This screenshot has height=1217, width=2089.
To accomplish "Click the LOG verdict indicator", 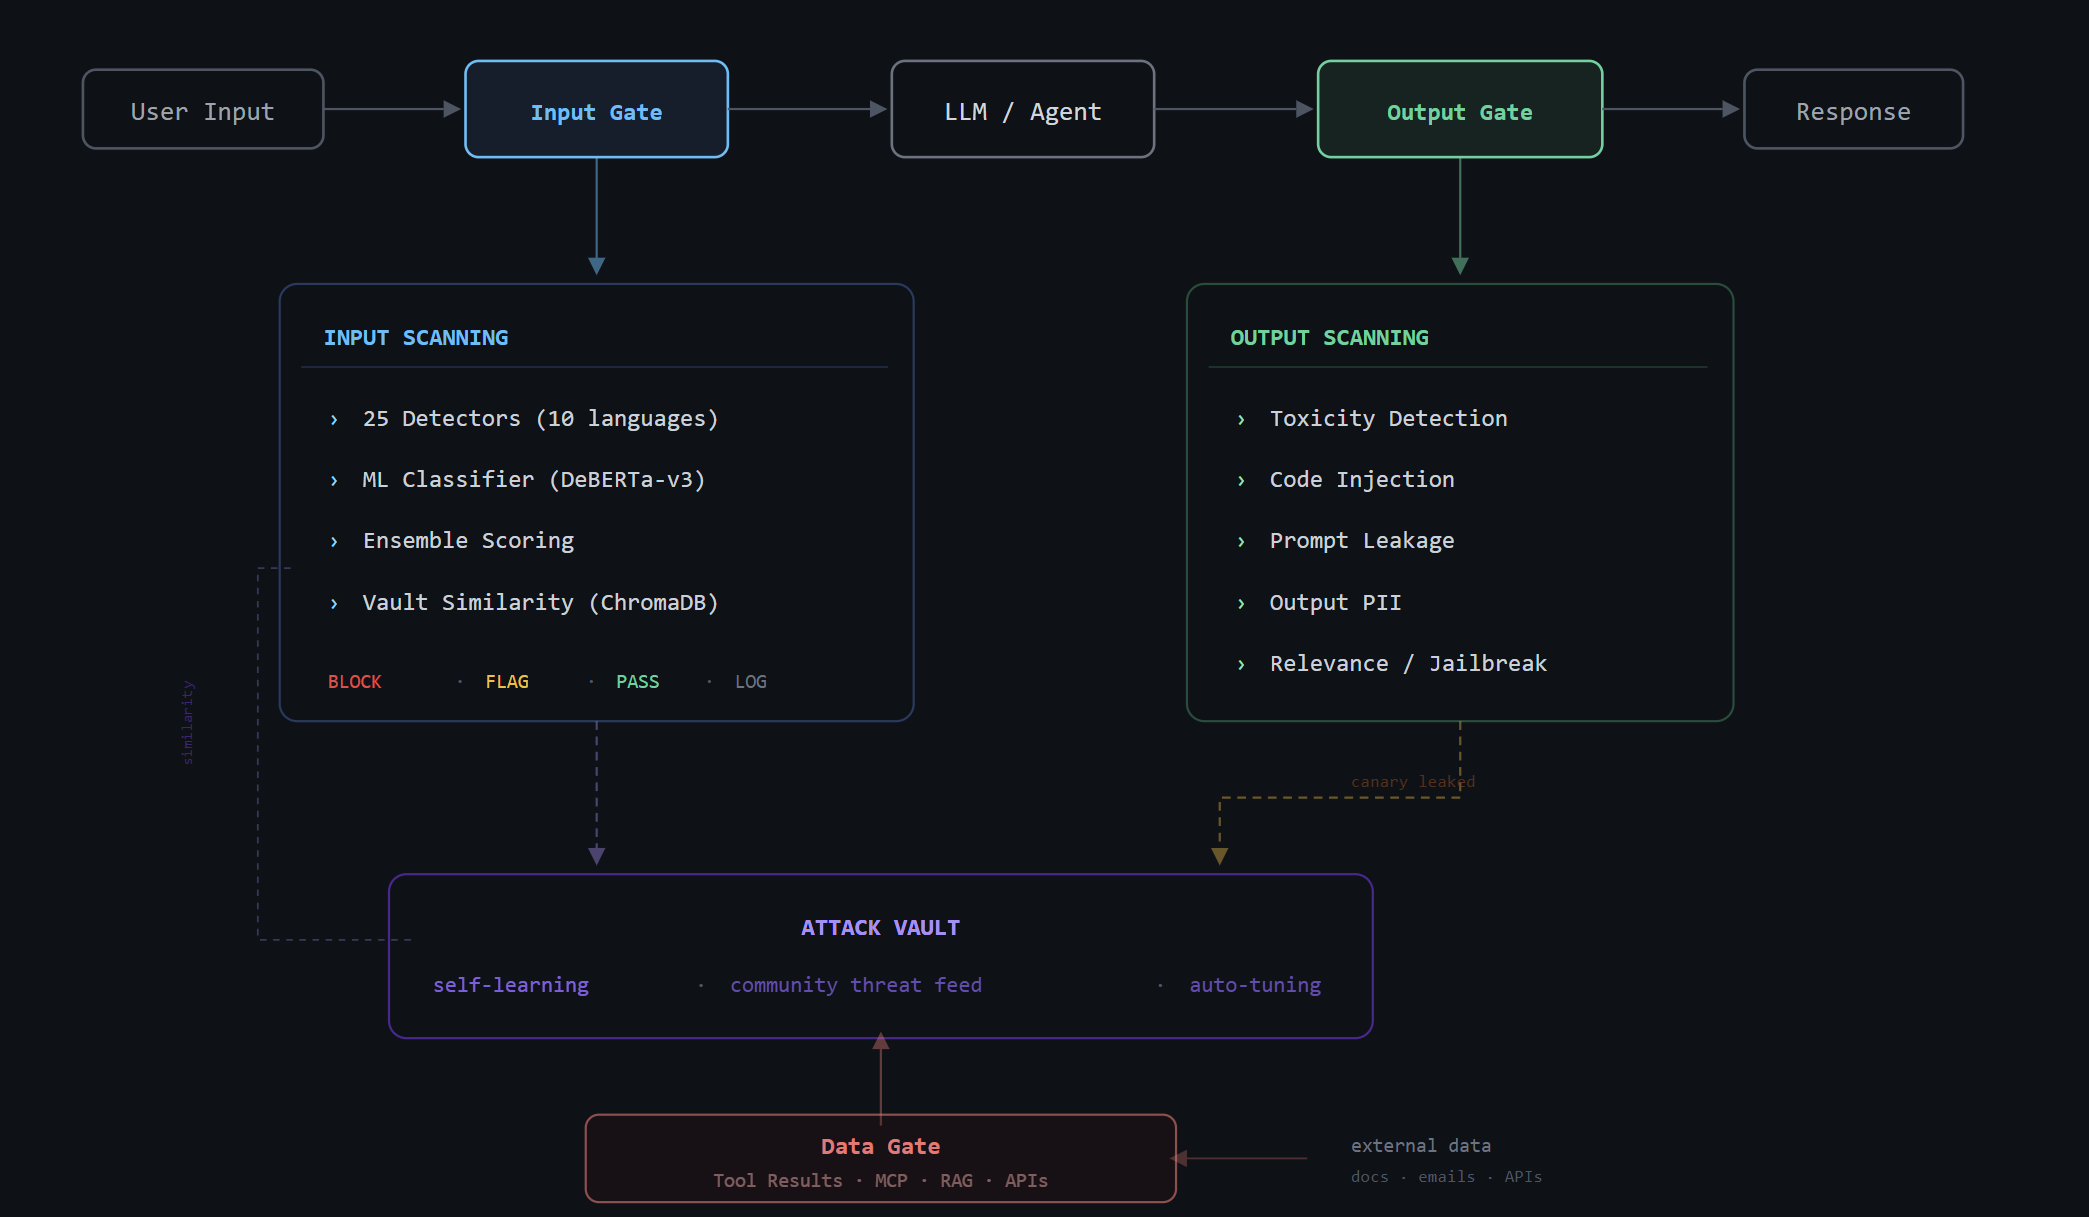I will pos(751,681).
